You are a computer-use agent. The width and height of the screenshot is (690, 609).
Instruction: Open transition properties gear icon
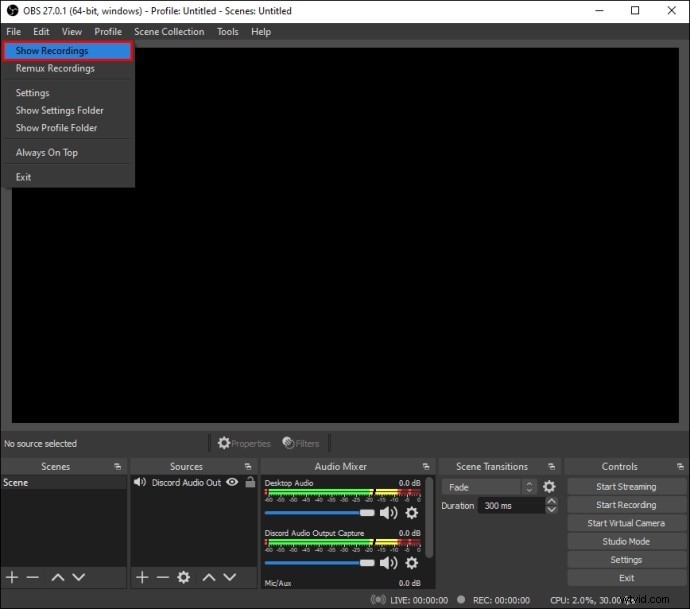(x=549, y=487)
